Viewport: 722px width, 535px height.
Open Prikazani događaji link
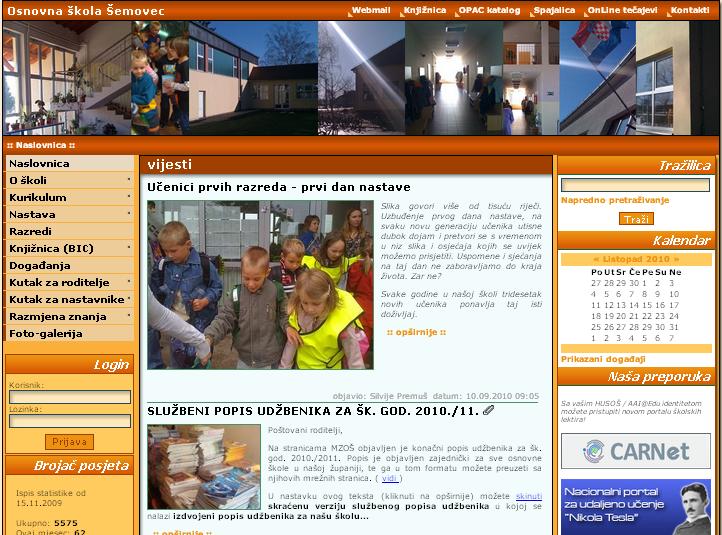[x=603, y=359]
